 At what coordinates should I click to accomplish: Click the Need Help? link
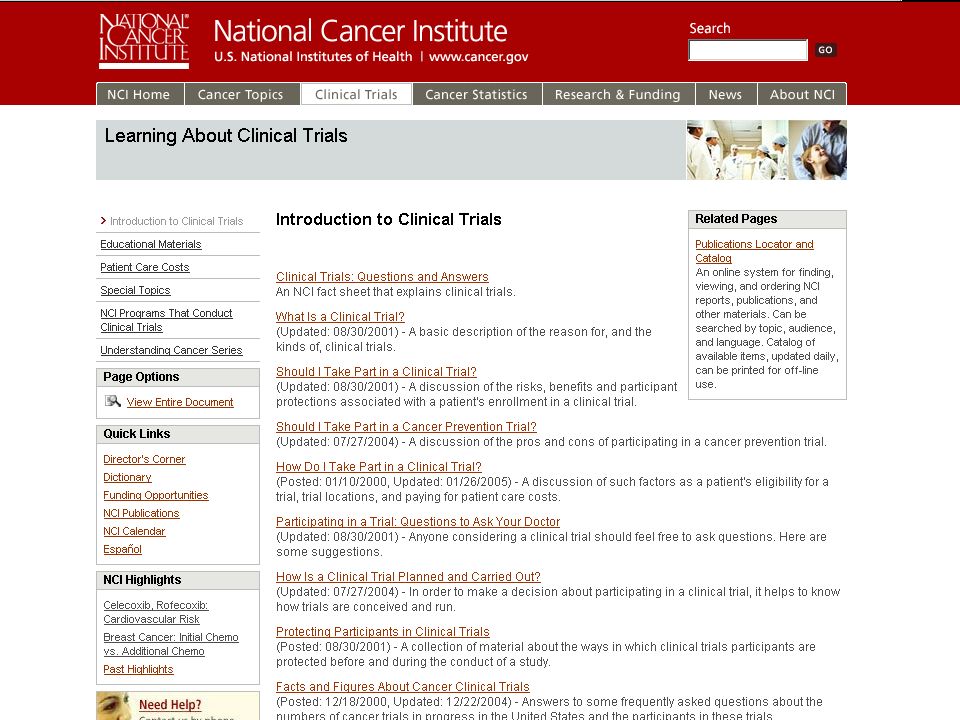tap(170, 705)
